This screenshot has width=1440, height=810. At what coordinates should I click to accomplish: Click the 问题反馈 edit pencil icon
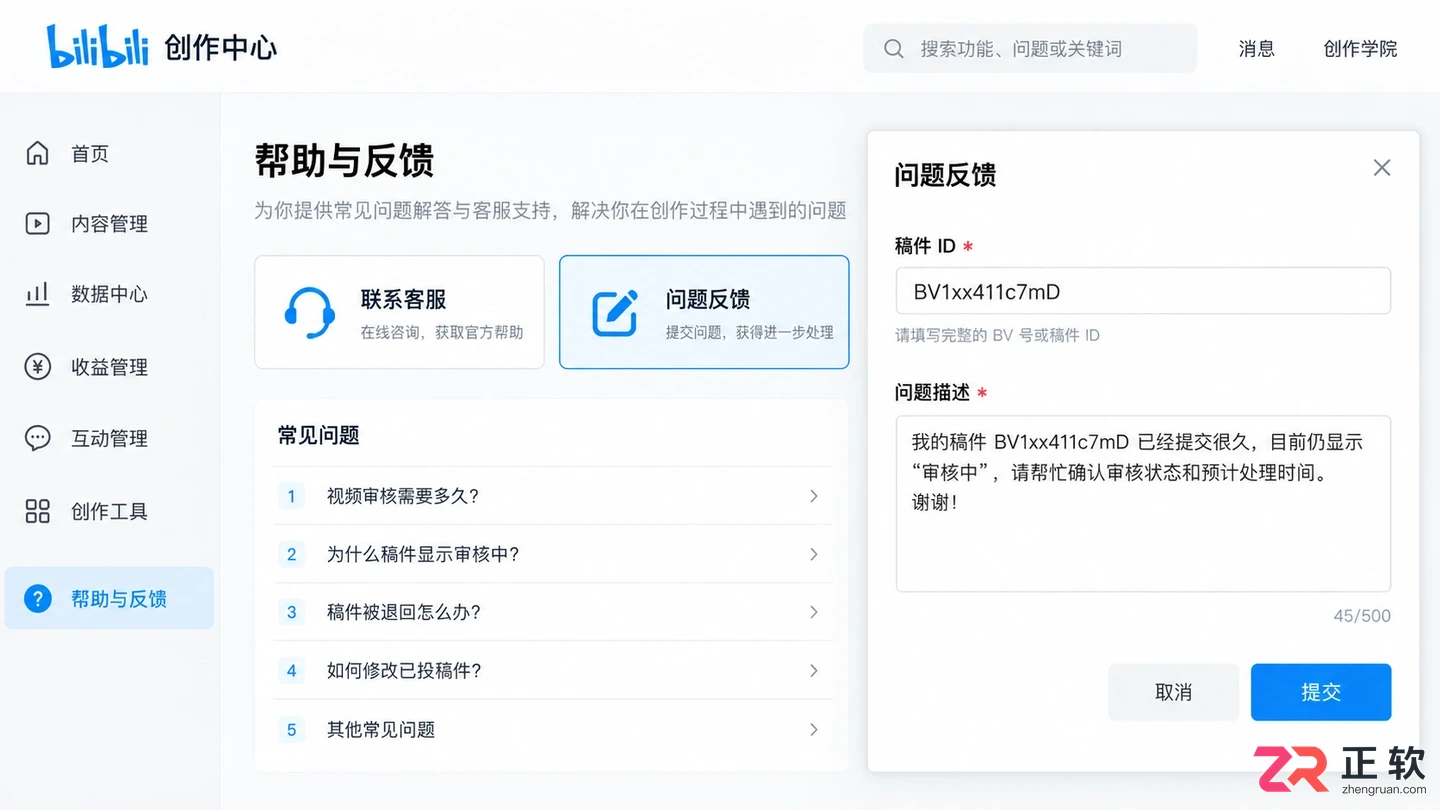(x=615, y=313)
